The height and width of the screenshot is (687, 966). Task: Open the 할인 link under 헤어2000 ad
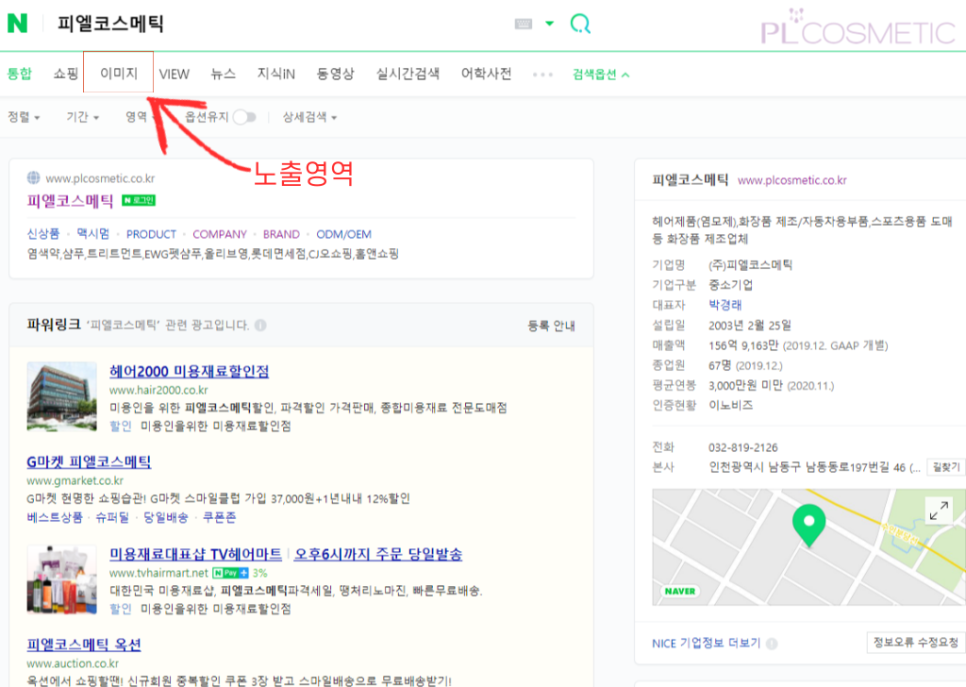coord(121,426)
